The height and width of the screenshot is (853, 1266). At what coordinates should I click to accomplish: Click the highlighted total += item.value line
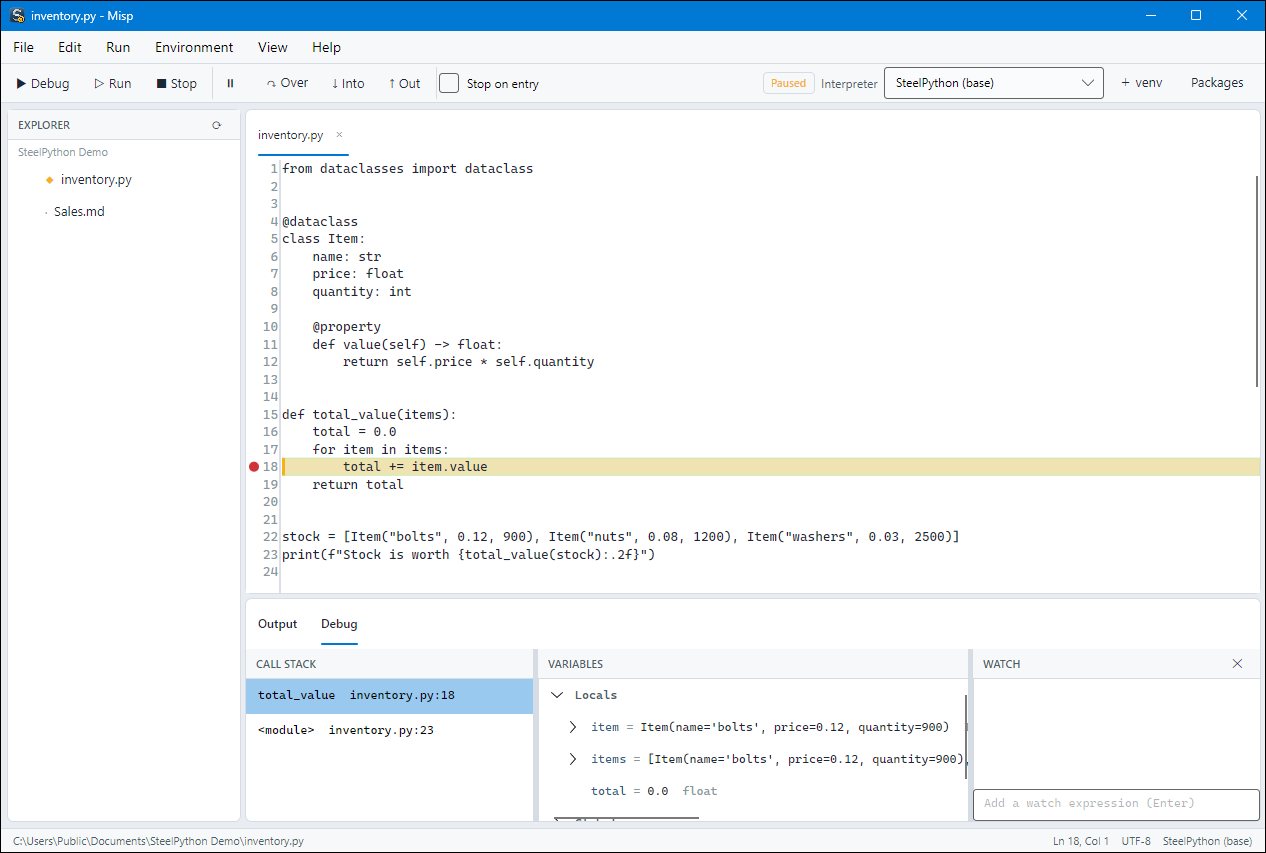(x=770, y=467)
